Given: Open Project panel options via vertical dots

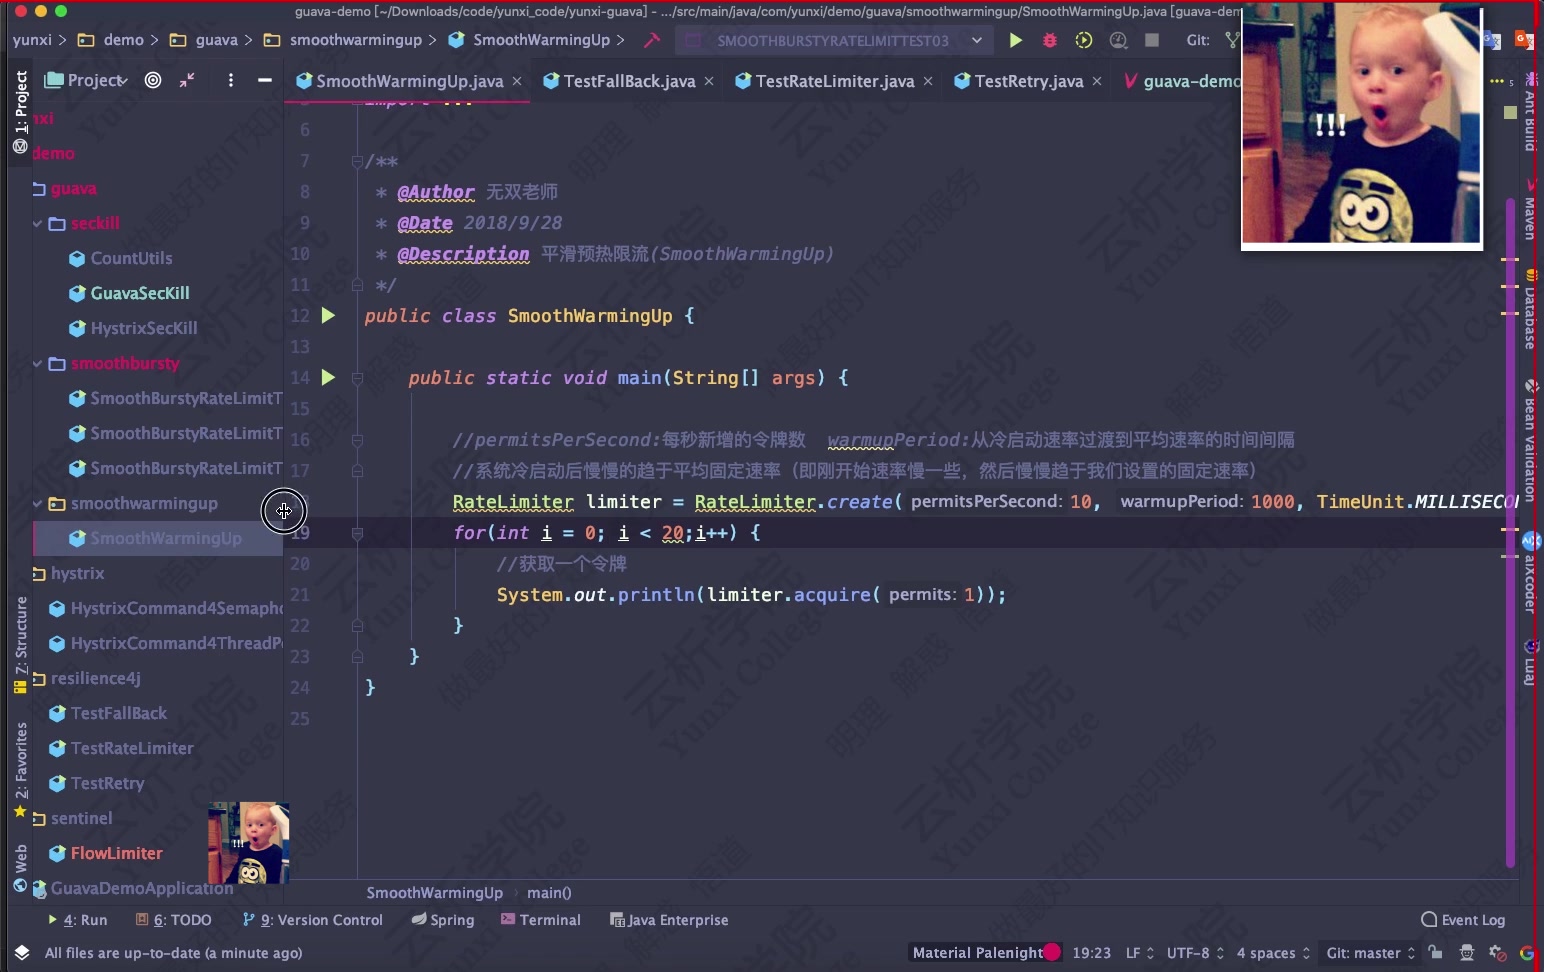Looking at the screenshot, I should (x=231, y=80).
